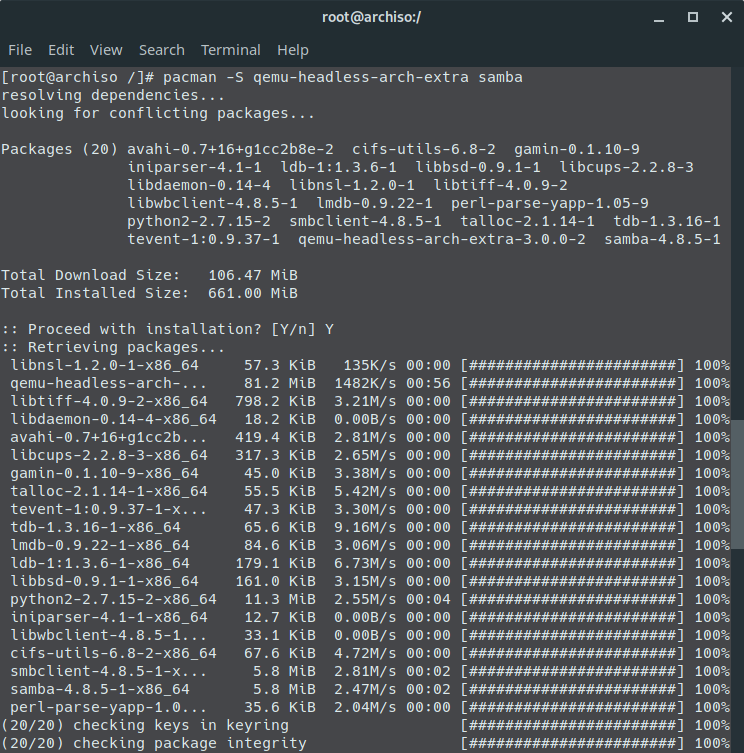Open the Terminal menu
The height and width of the screenshot is (753, 744).
231,50
